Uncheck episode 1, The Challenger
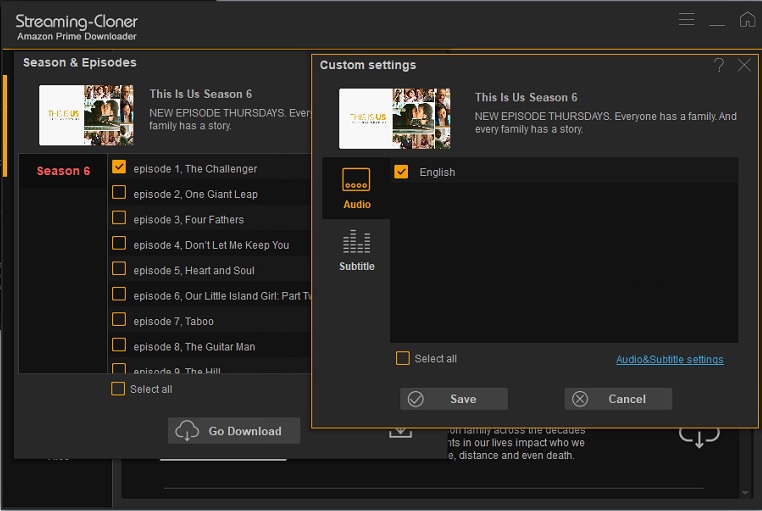 [x=119, y=167]
